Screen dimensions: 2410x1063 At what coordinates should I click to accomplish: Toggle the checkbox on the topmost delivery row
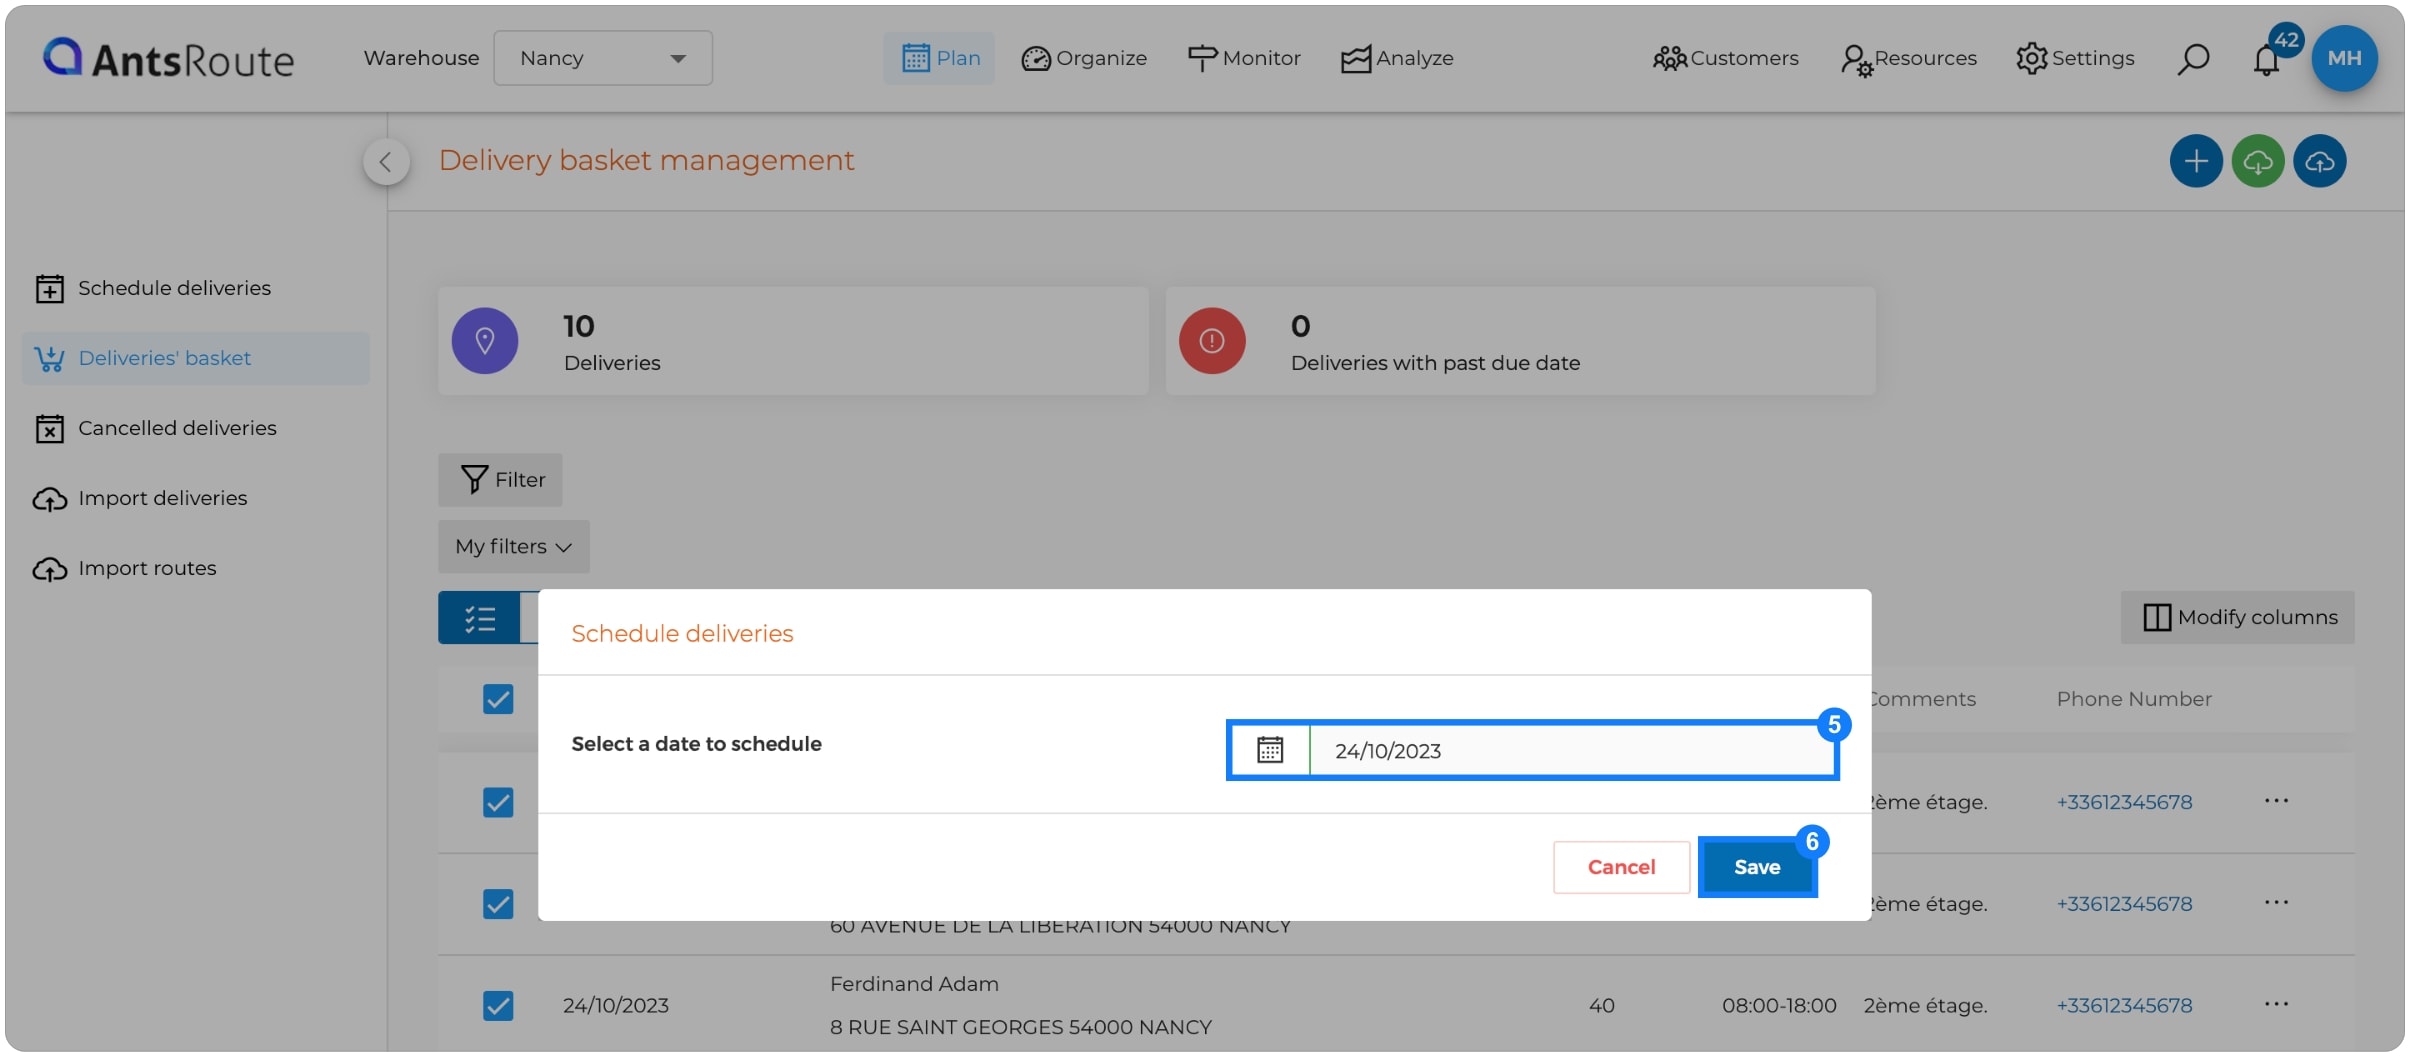498,699
